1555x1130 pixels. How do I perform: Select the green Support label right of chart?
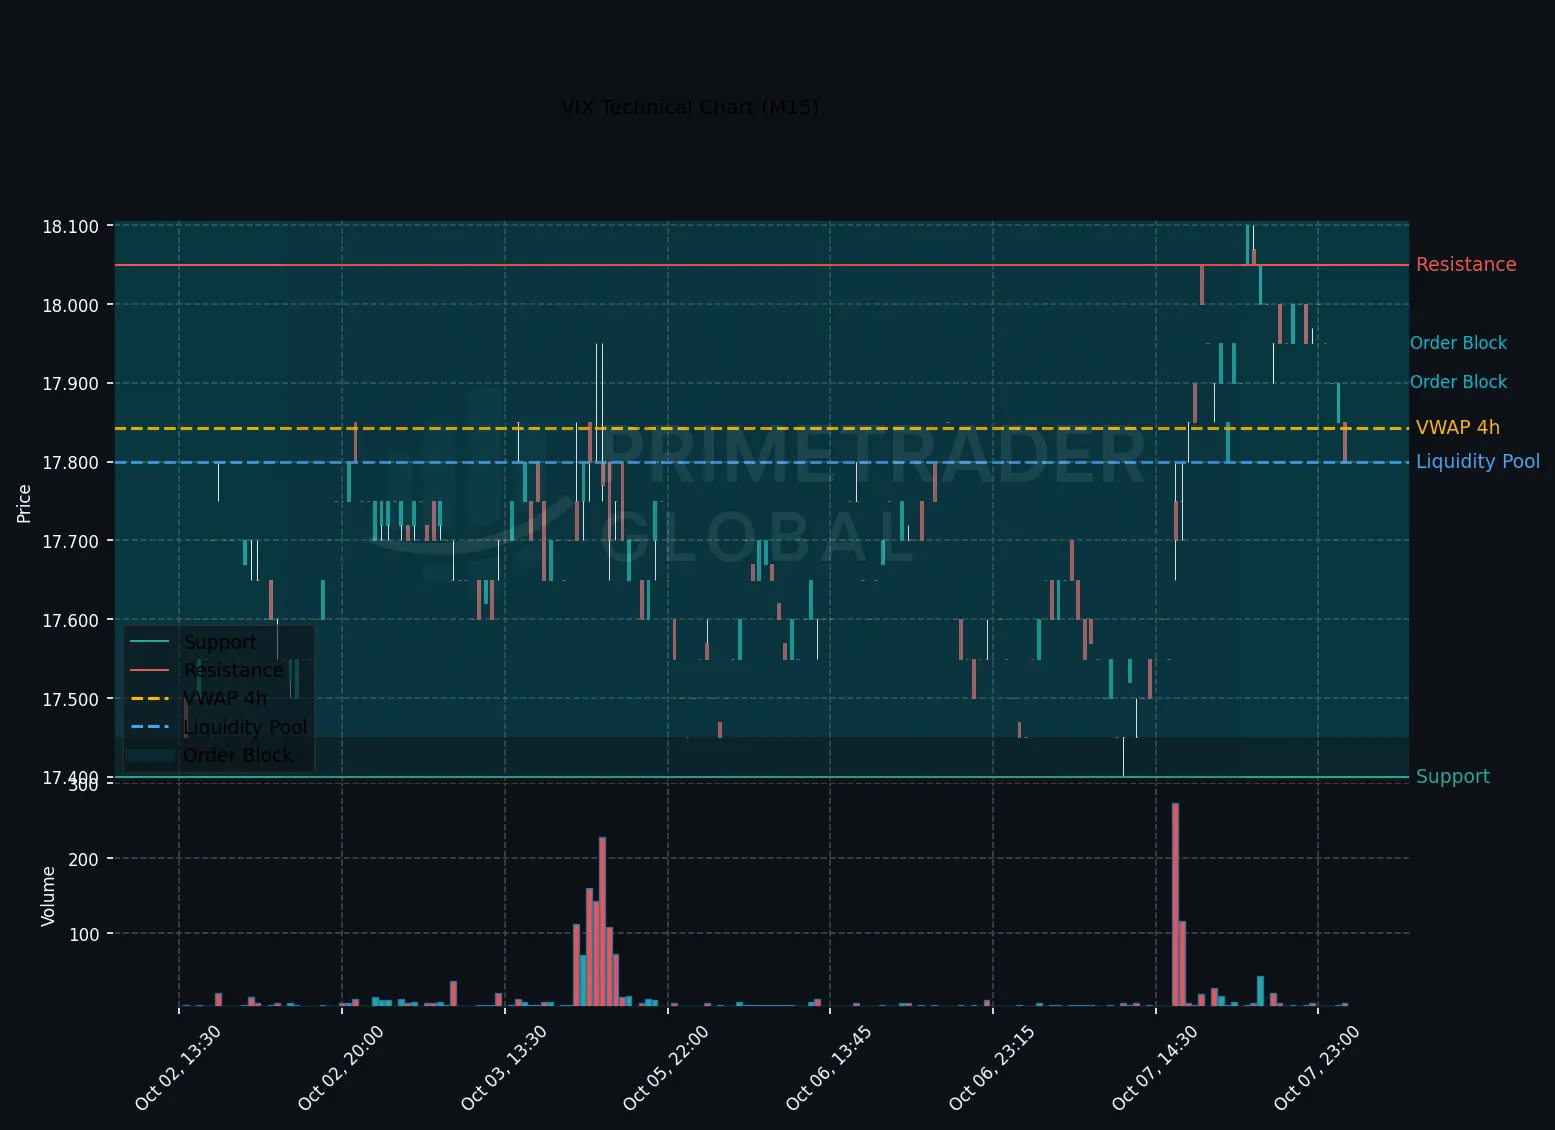pos(1453,776)
